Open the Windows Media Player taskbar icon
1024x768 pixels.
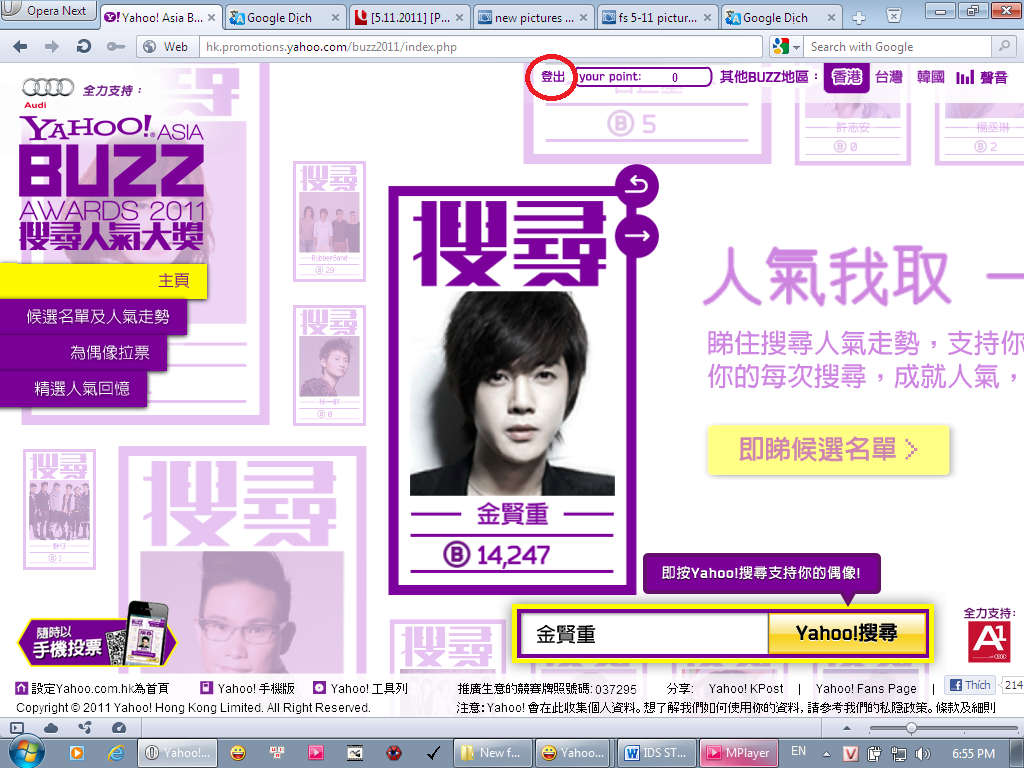(x=76, y=753)
